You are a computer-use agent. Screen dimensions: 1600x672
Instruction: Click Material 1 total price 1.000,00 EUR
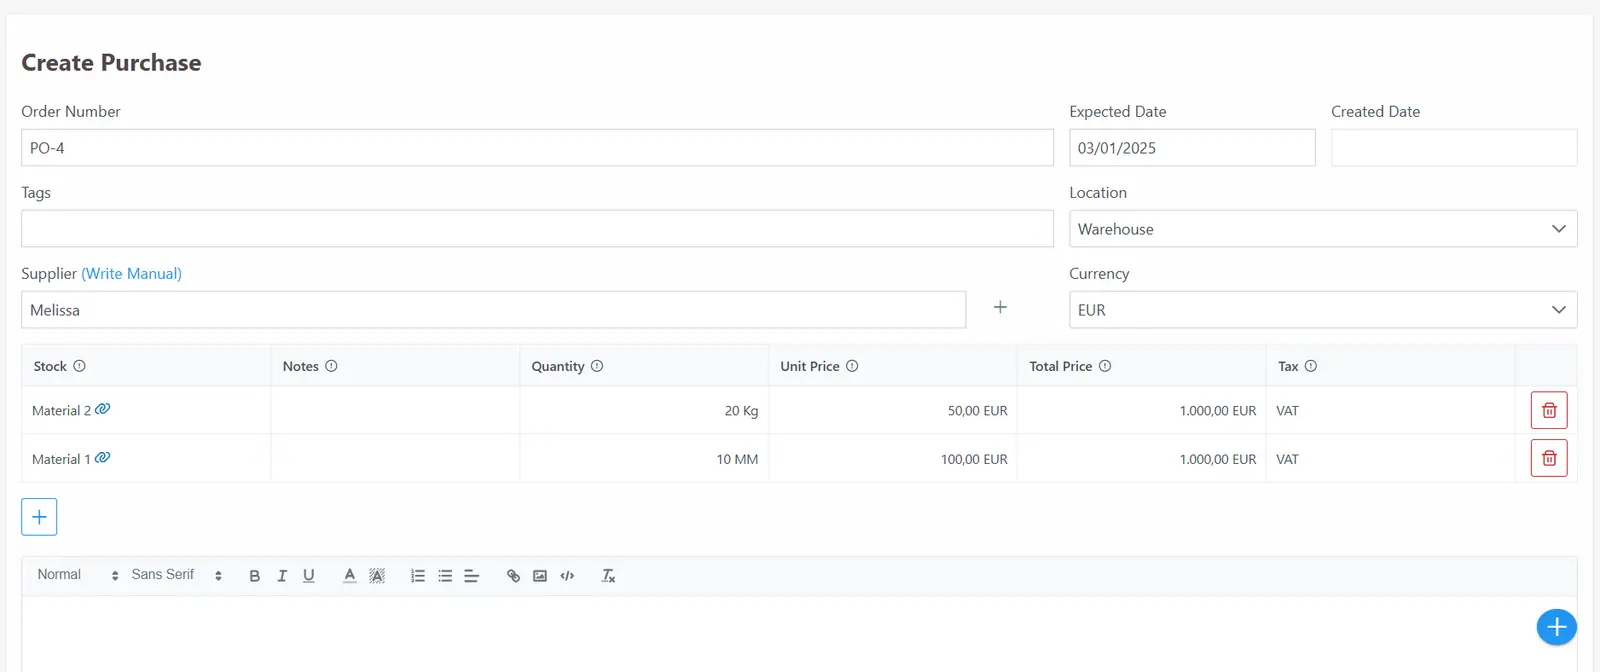coord(1142,459)
